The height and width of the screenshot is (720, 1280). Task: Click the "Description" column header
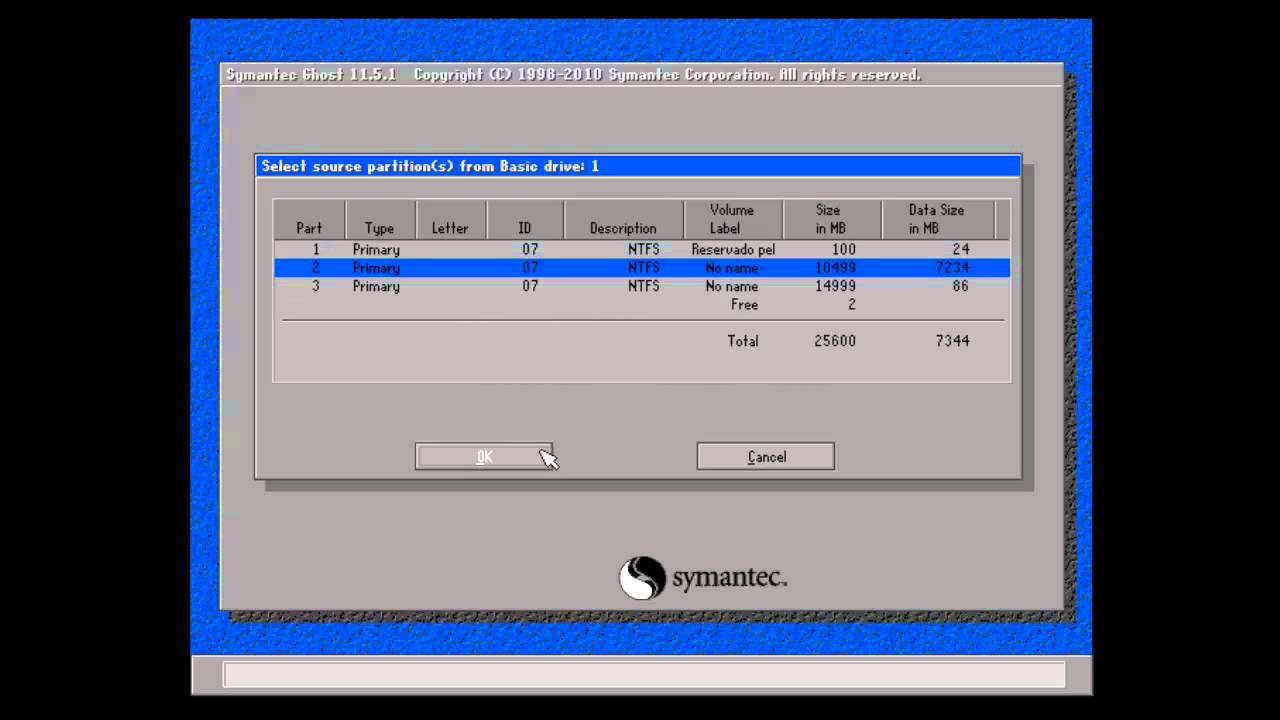coord(623,219)
